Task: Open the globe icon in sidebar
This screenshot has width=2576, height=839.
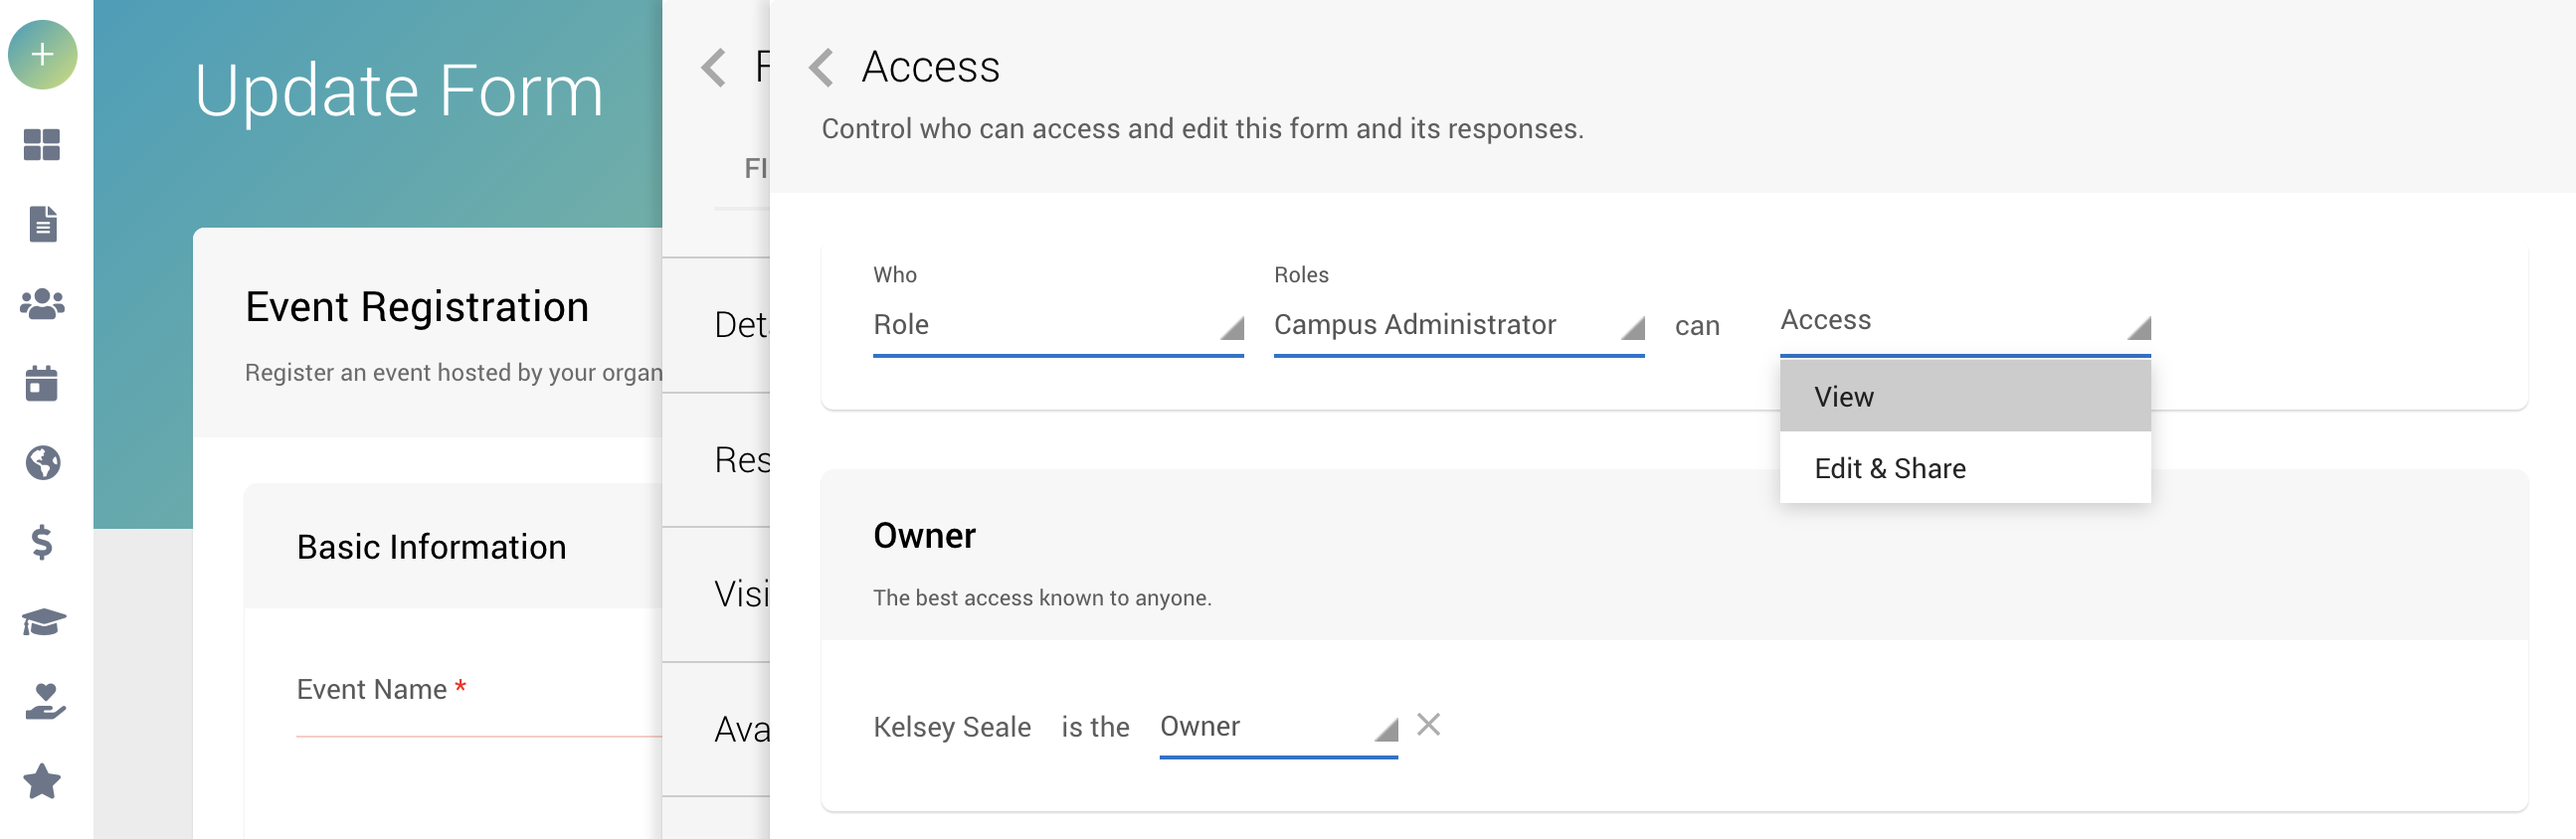Action: [42, 463]
